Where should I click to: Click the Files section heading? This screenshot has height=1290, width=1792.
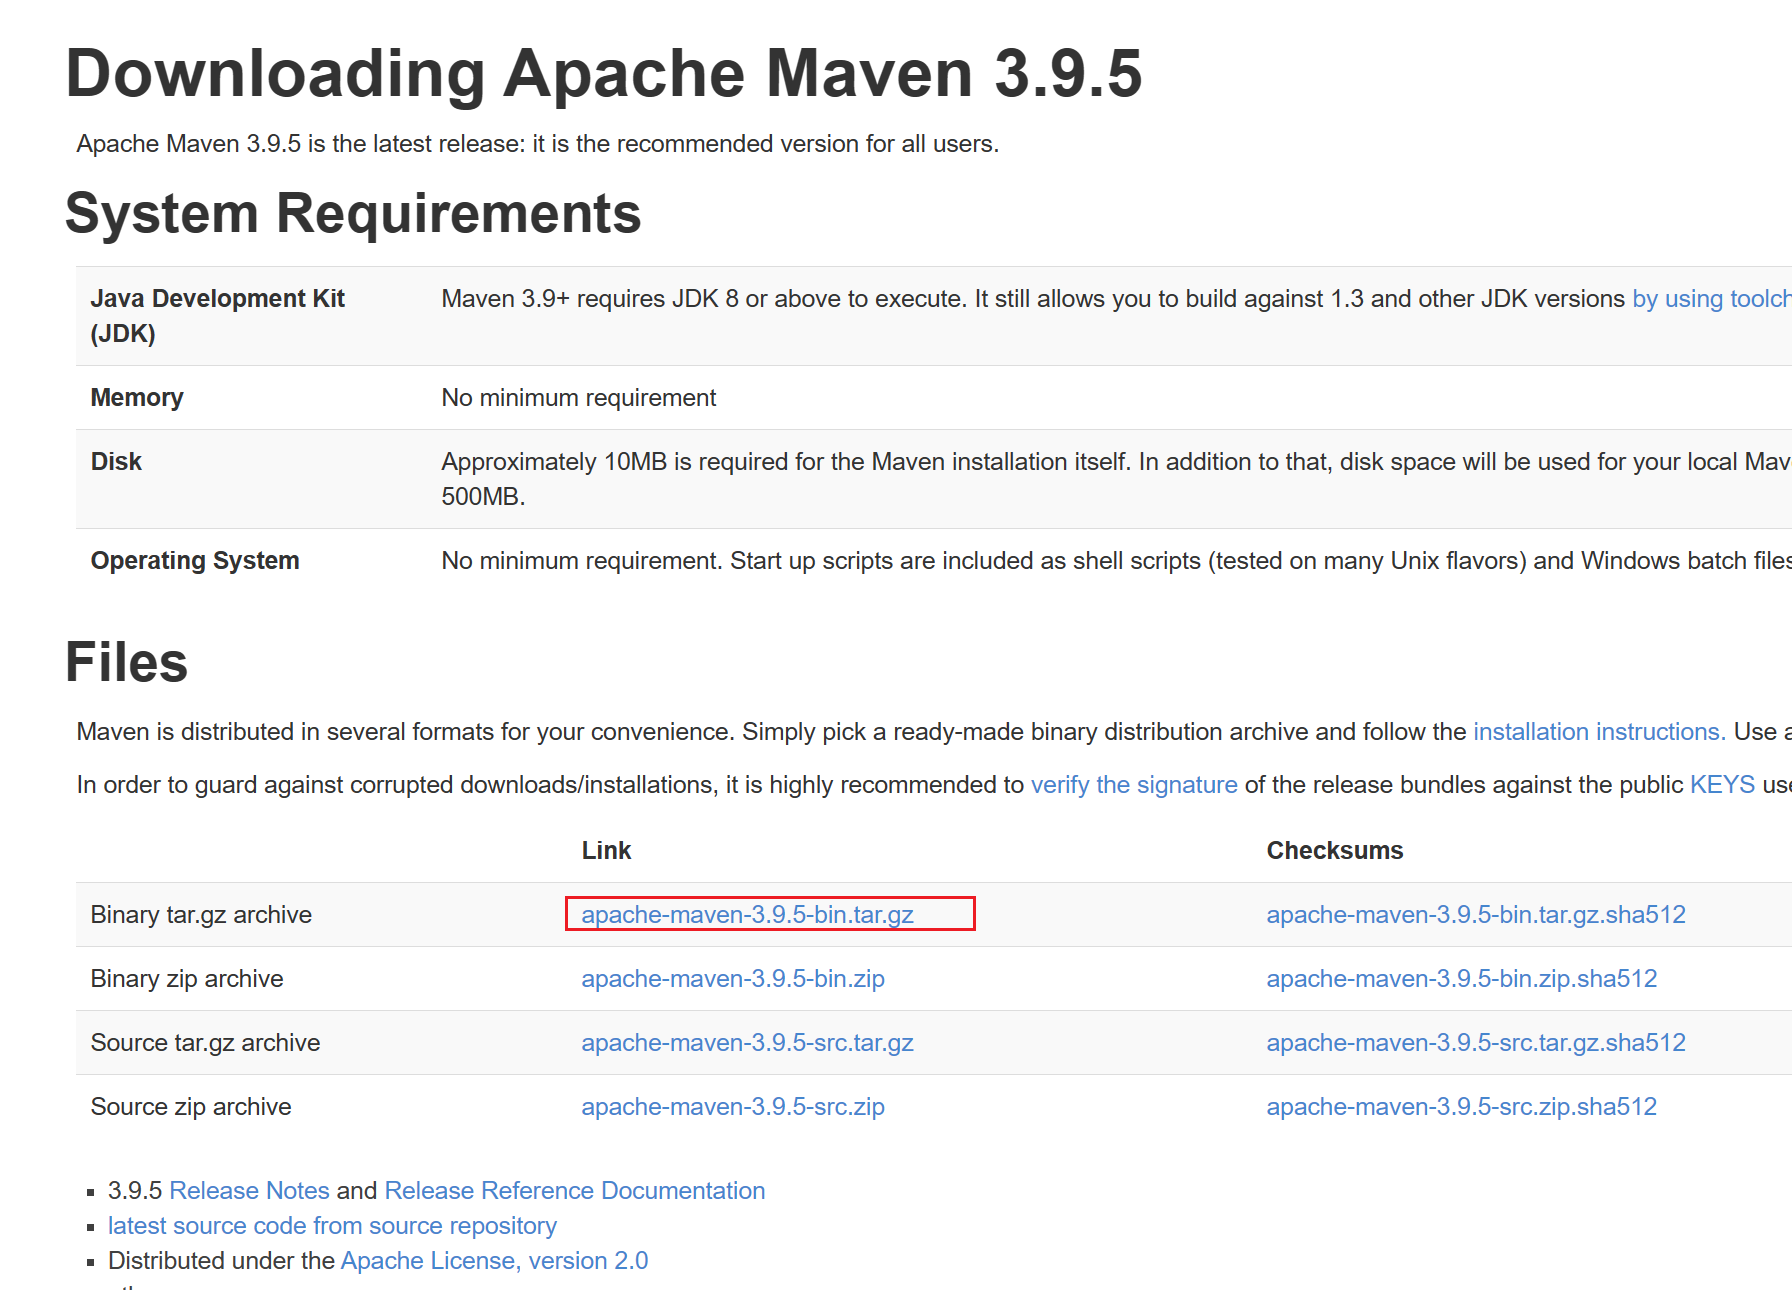[x=126, y=663]
